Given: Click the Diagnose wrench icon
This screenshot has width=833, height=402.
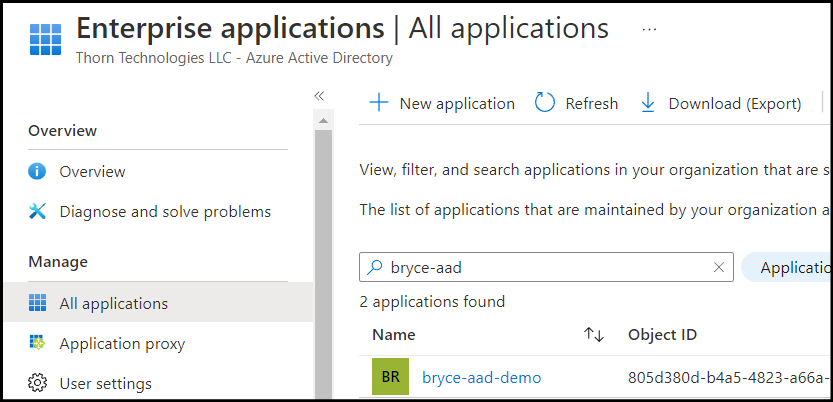Looking at the screenshot, I should [x=37, y=212].
